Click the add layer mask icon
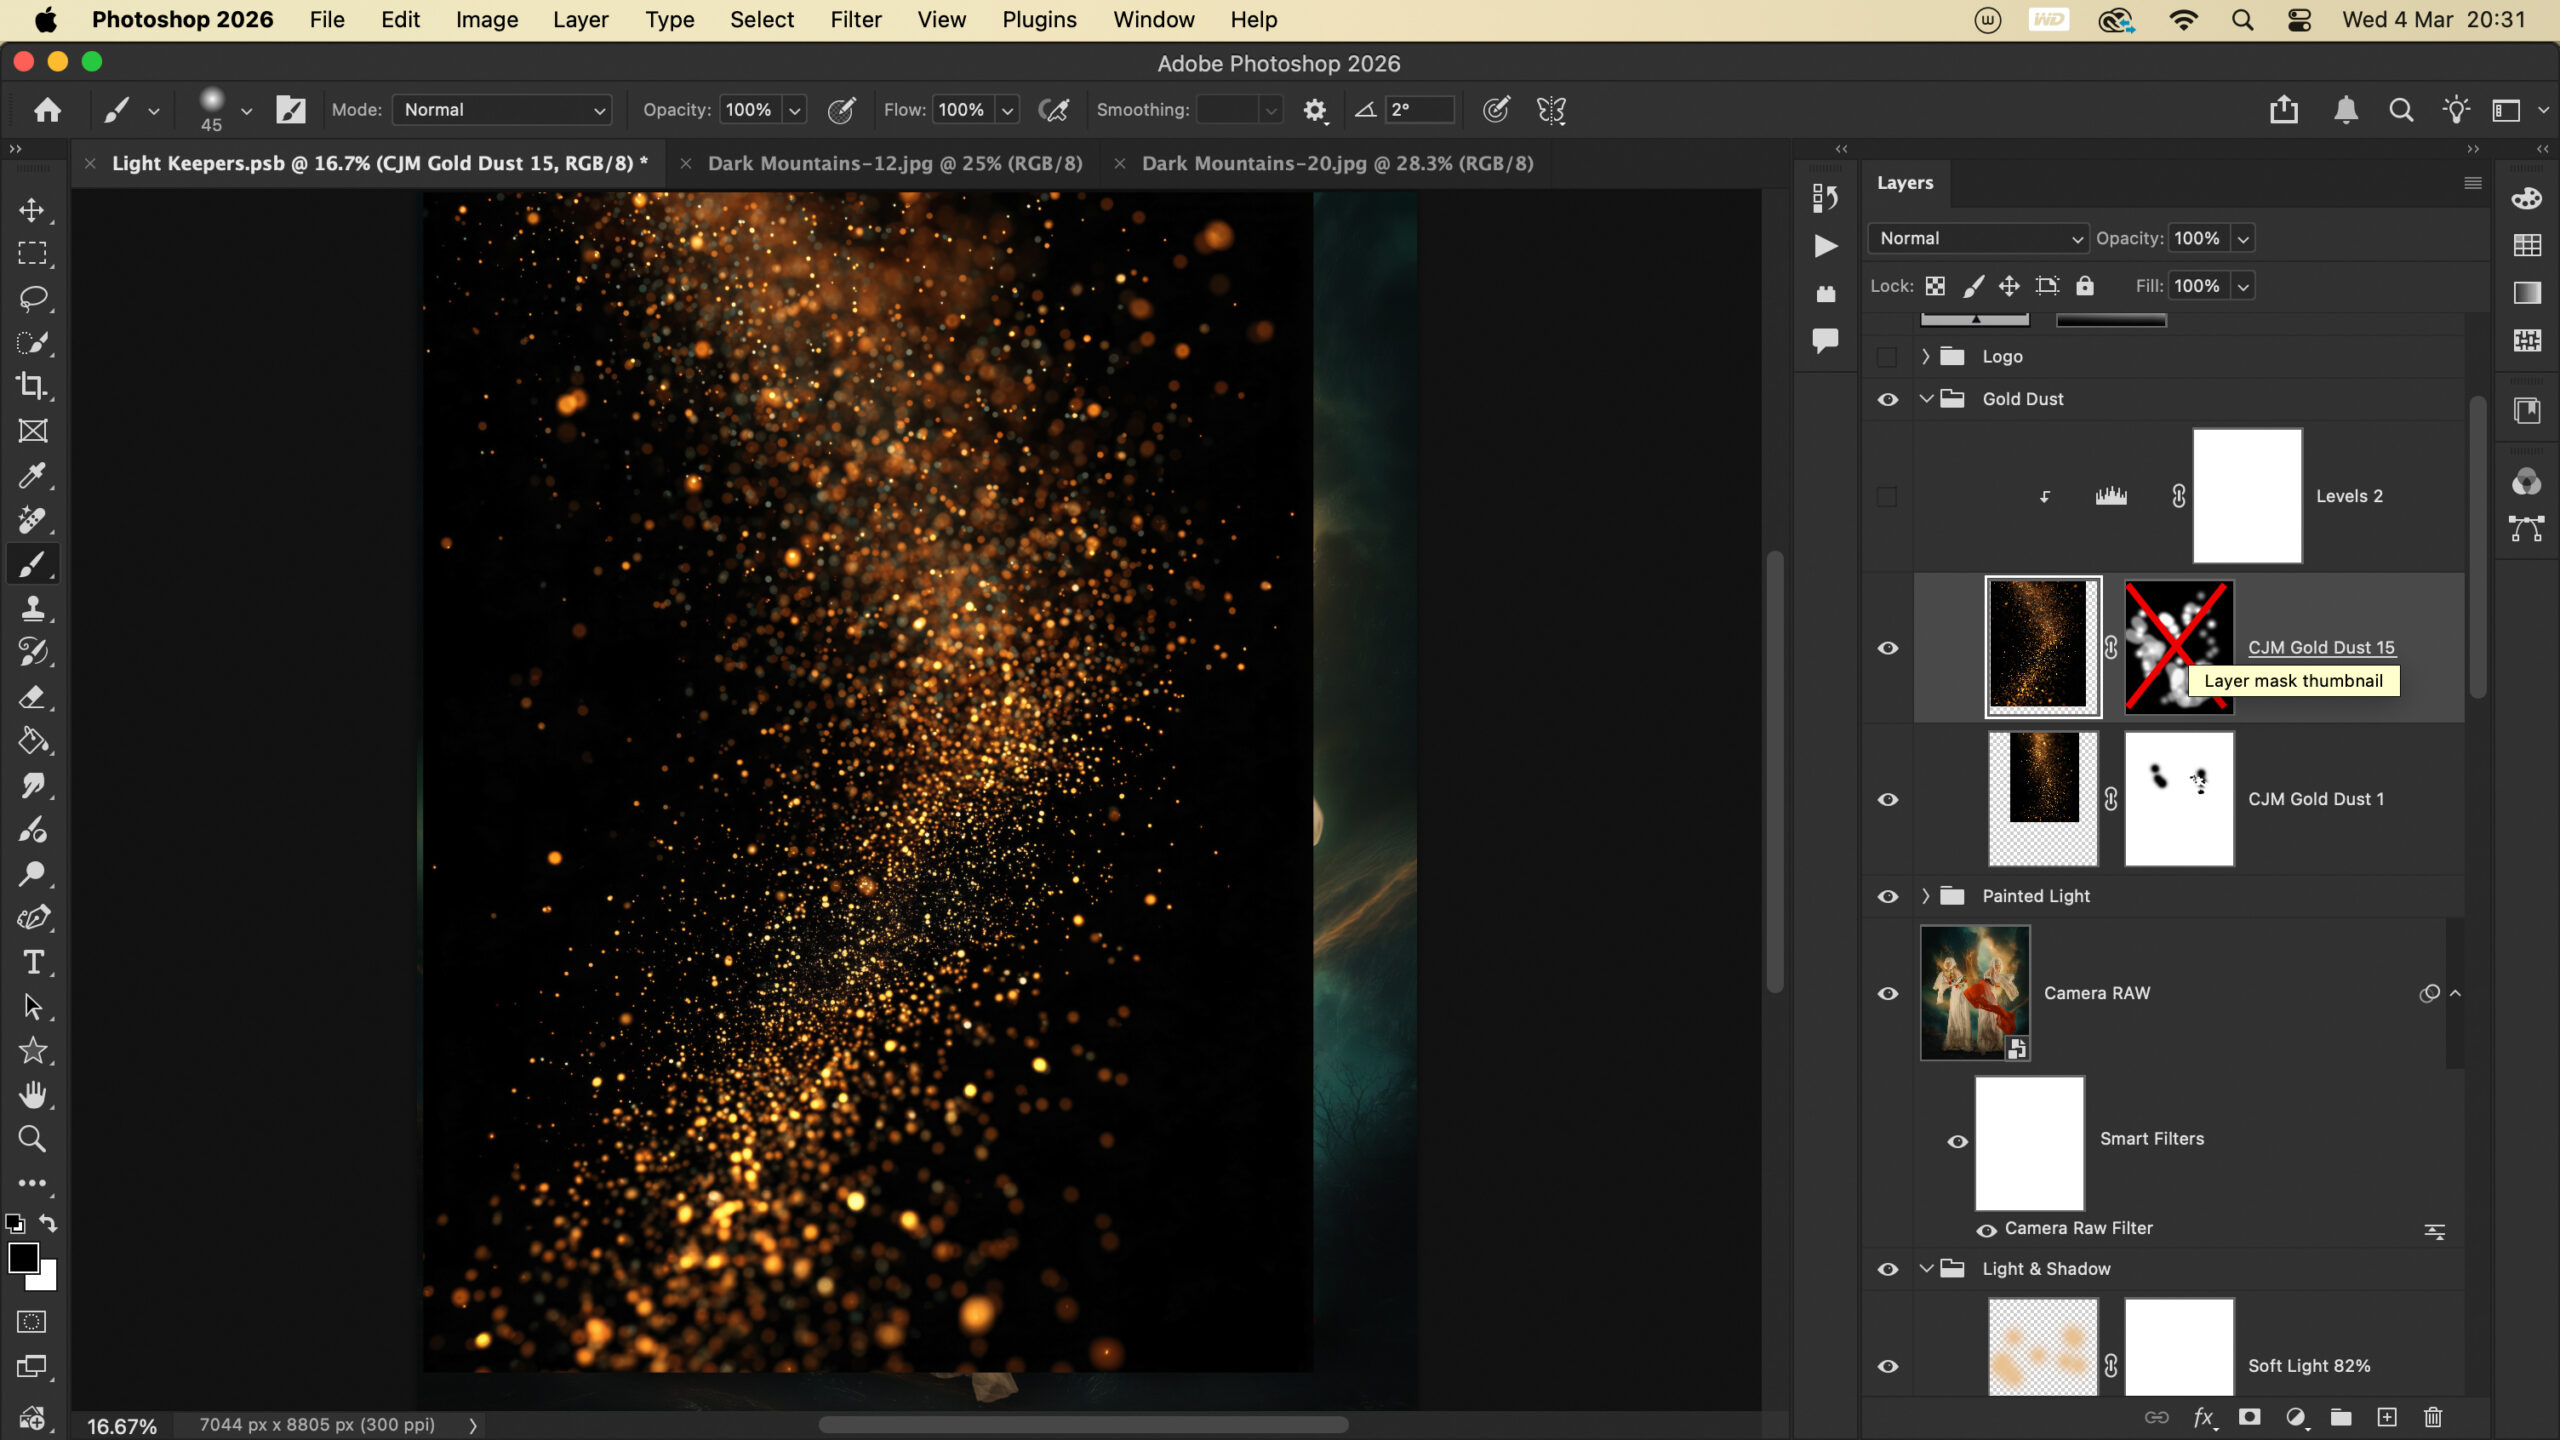The image size is (2560, 1440). tap(2249, 1417)
